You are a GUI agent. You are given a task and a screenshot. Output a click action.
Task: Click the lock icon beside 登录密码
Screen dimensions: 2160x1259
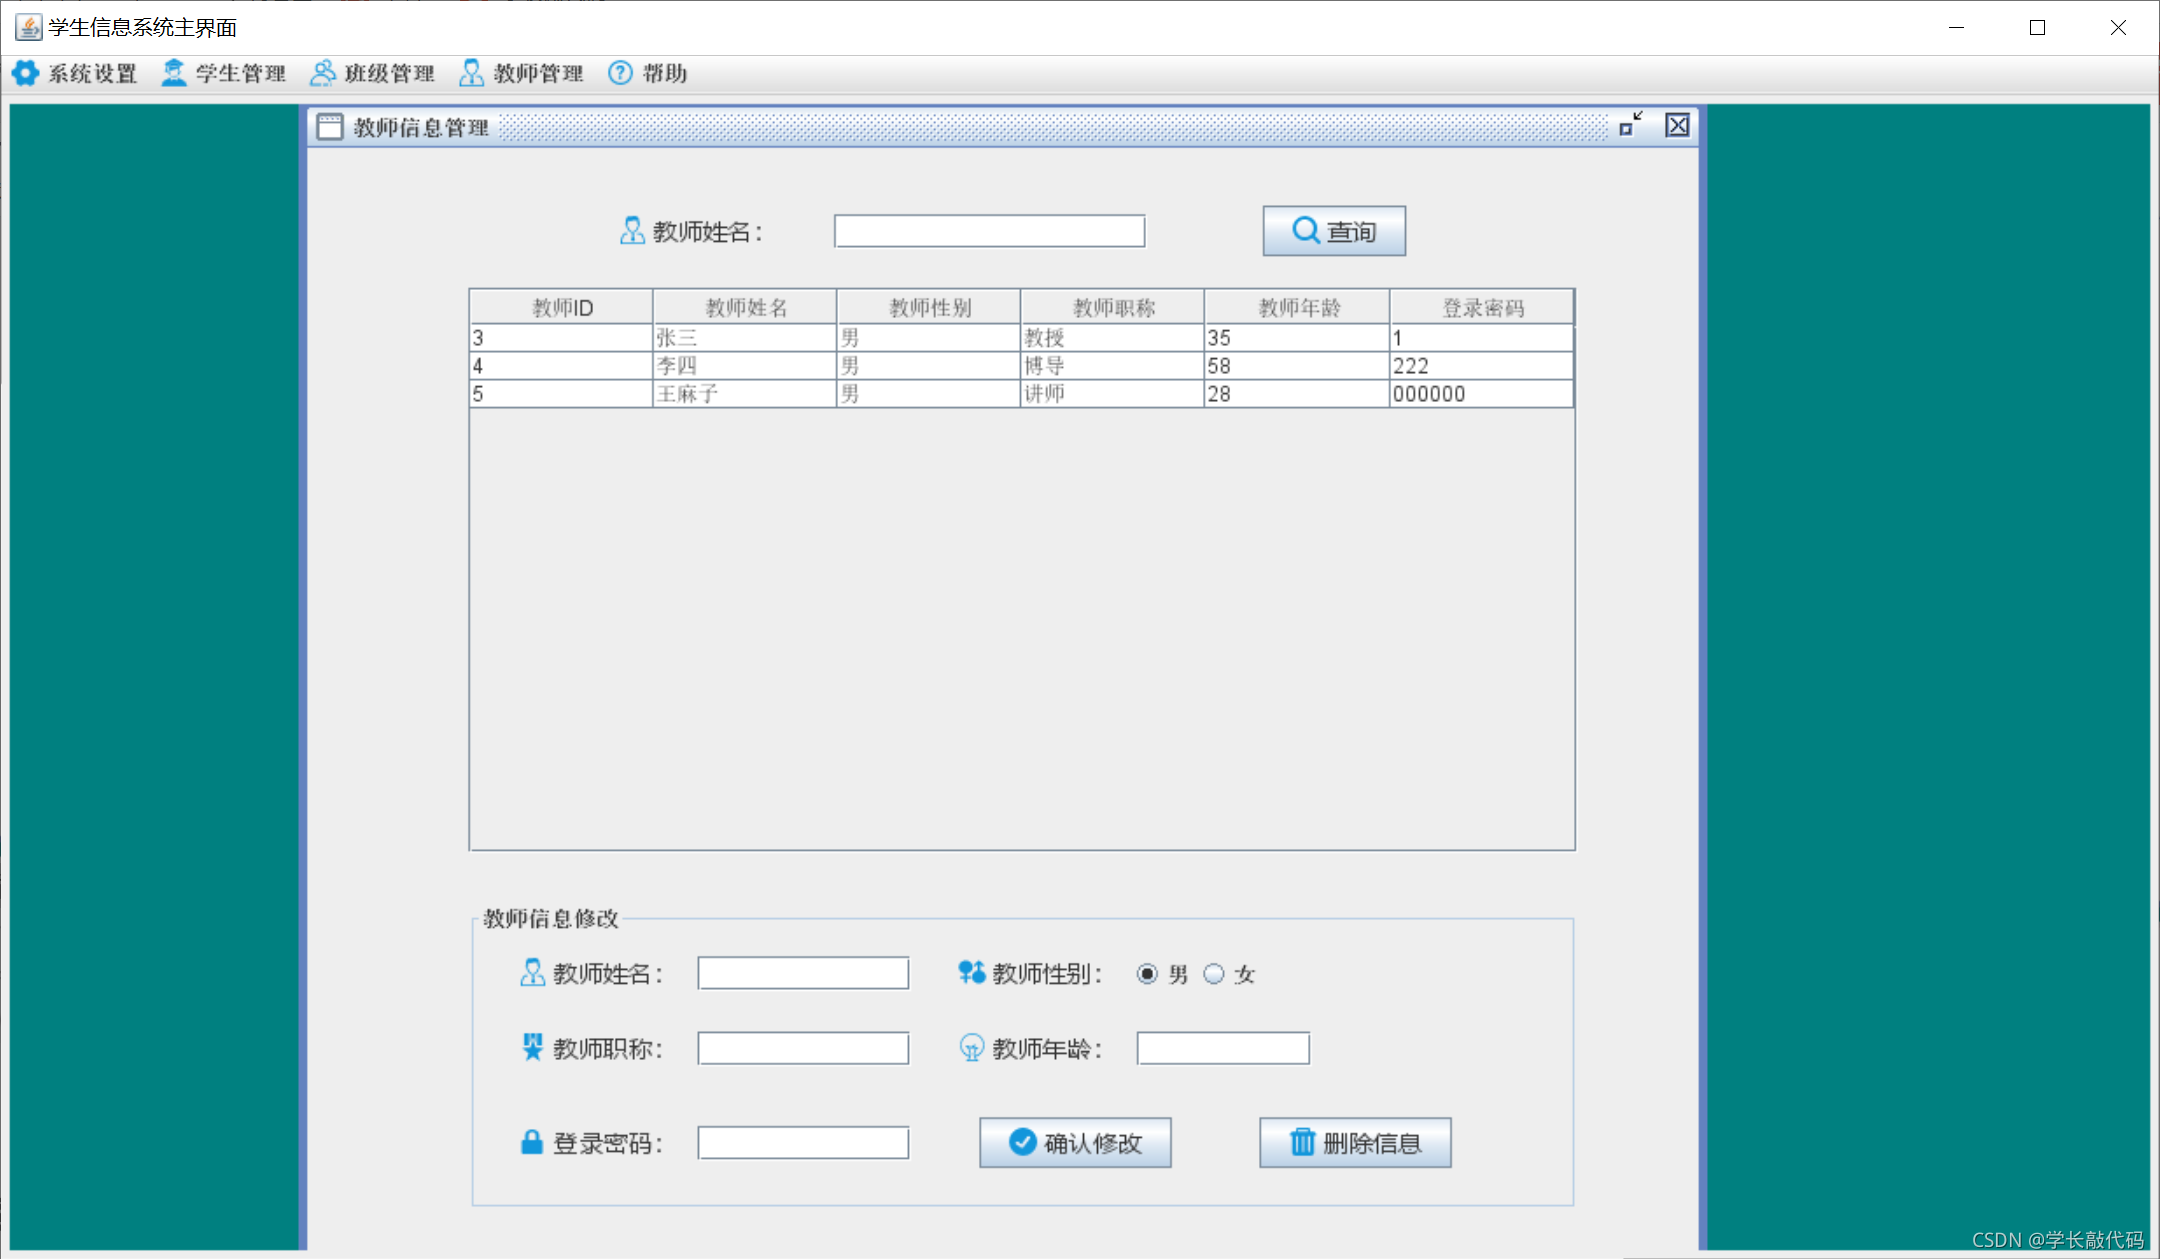[530, 1142]
